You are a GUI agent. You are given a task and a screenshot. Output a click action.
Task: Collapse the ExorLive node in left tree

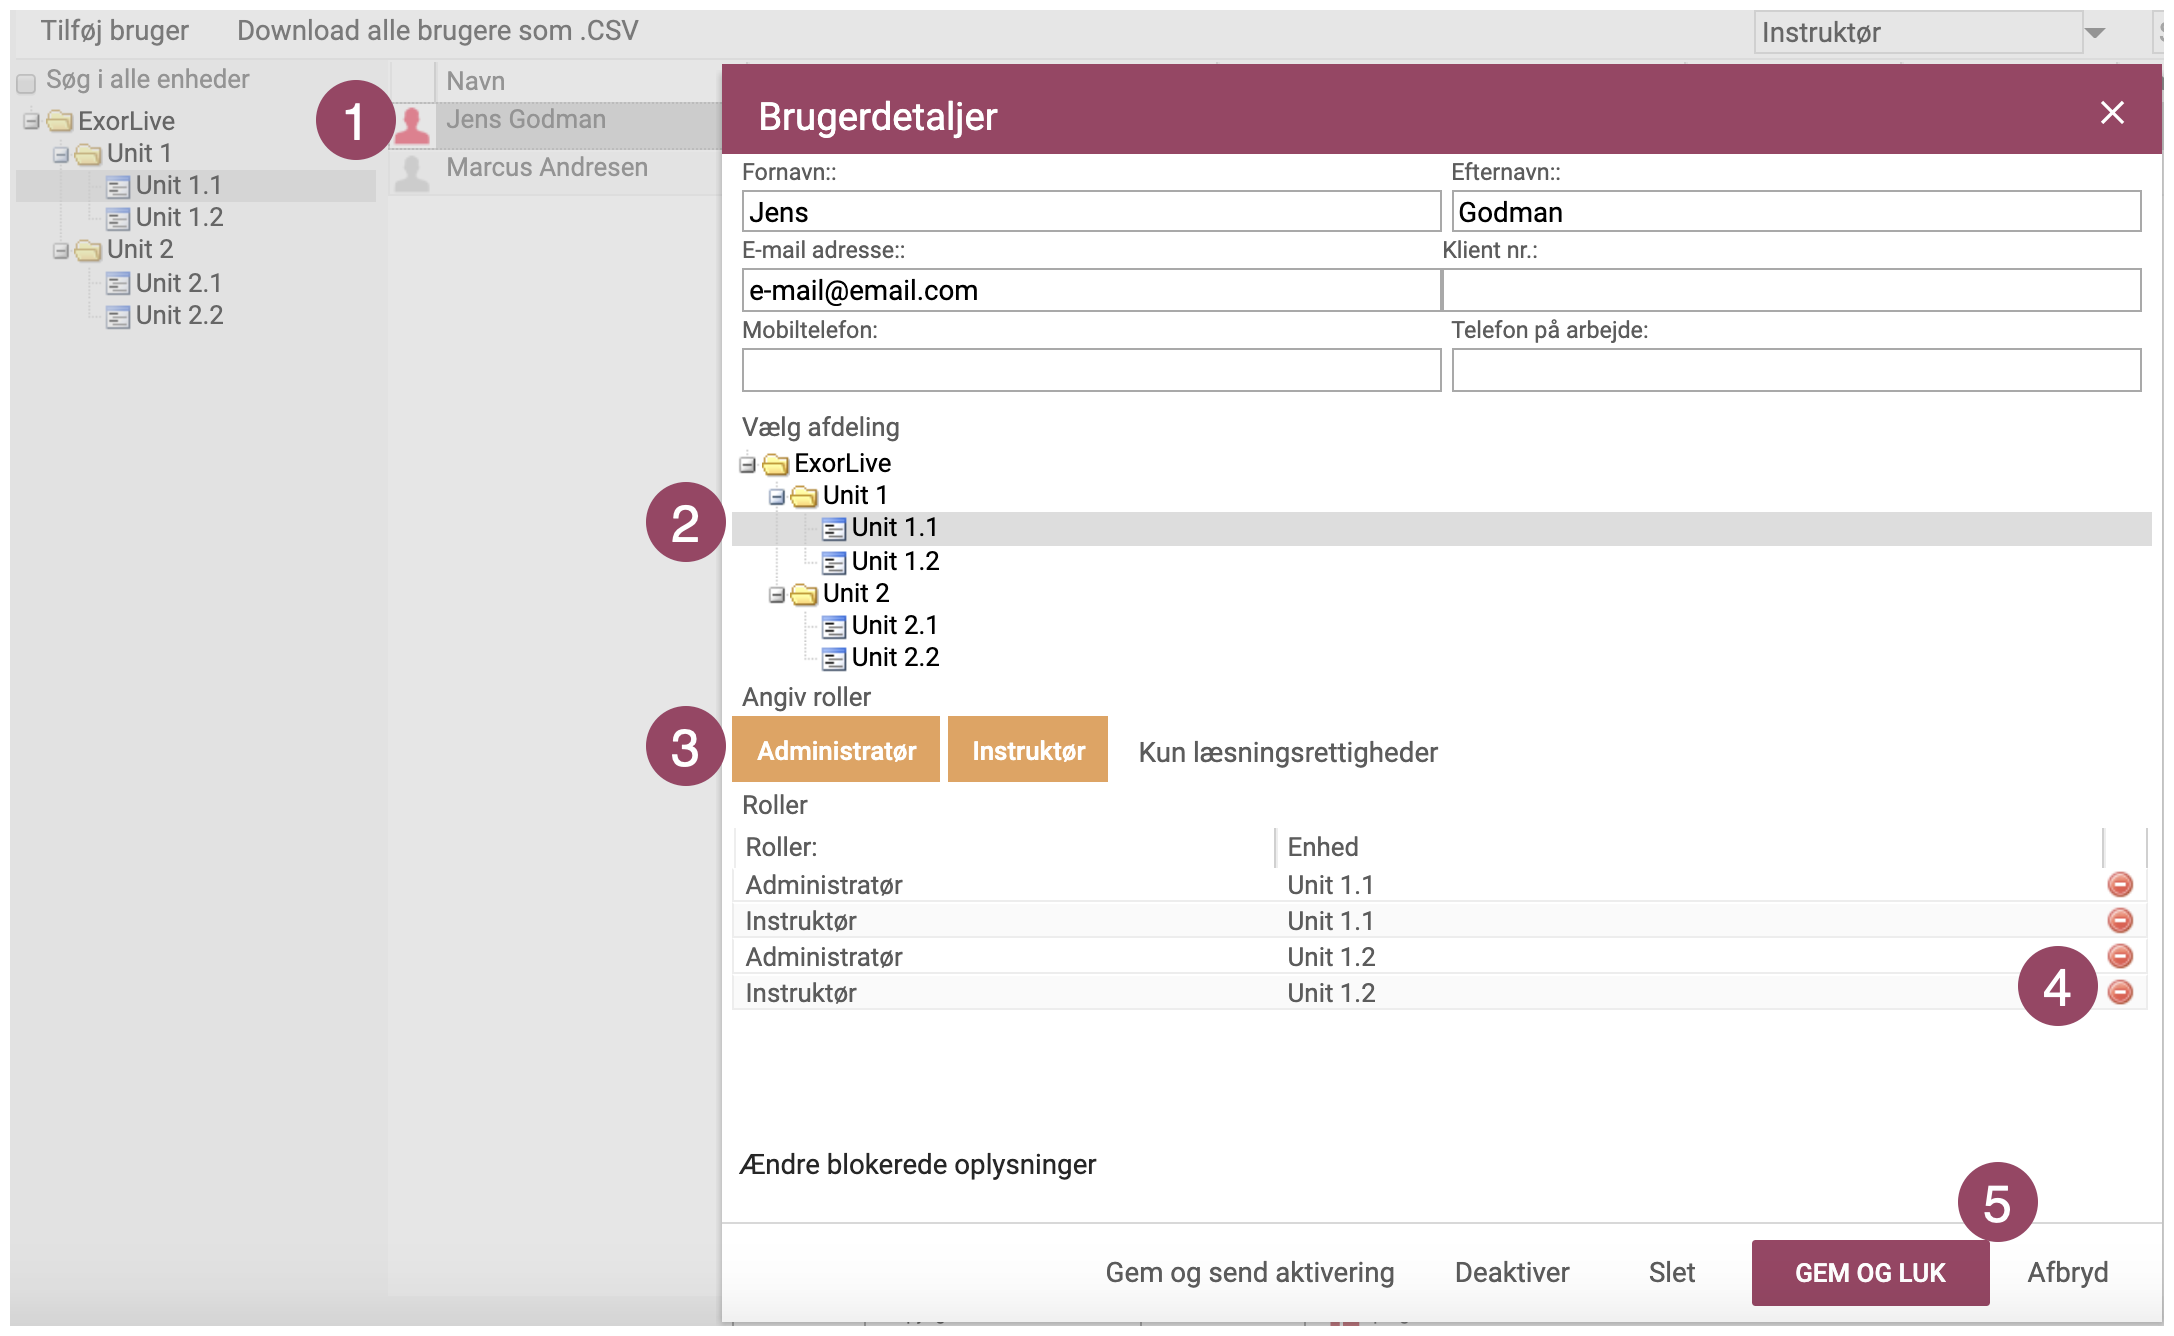[32, 121]
